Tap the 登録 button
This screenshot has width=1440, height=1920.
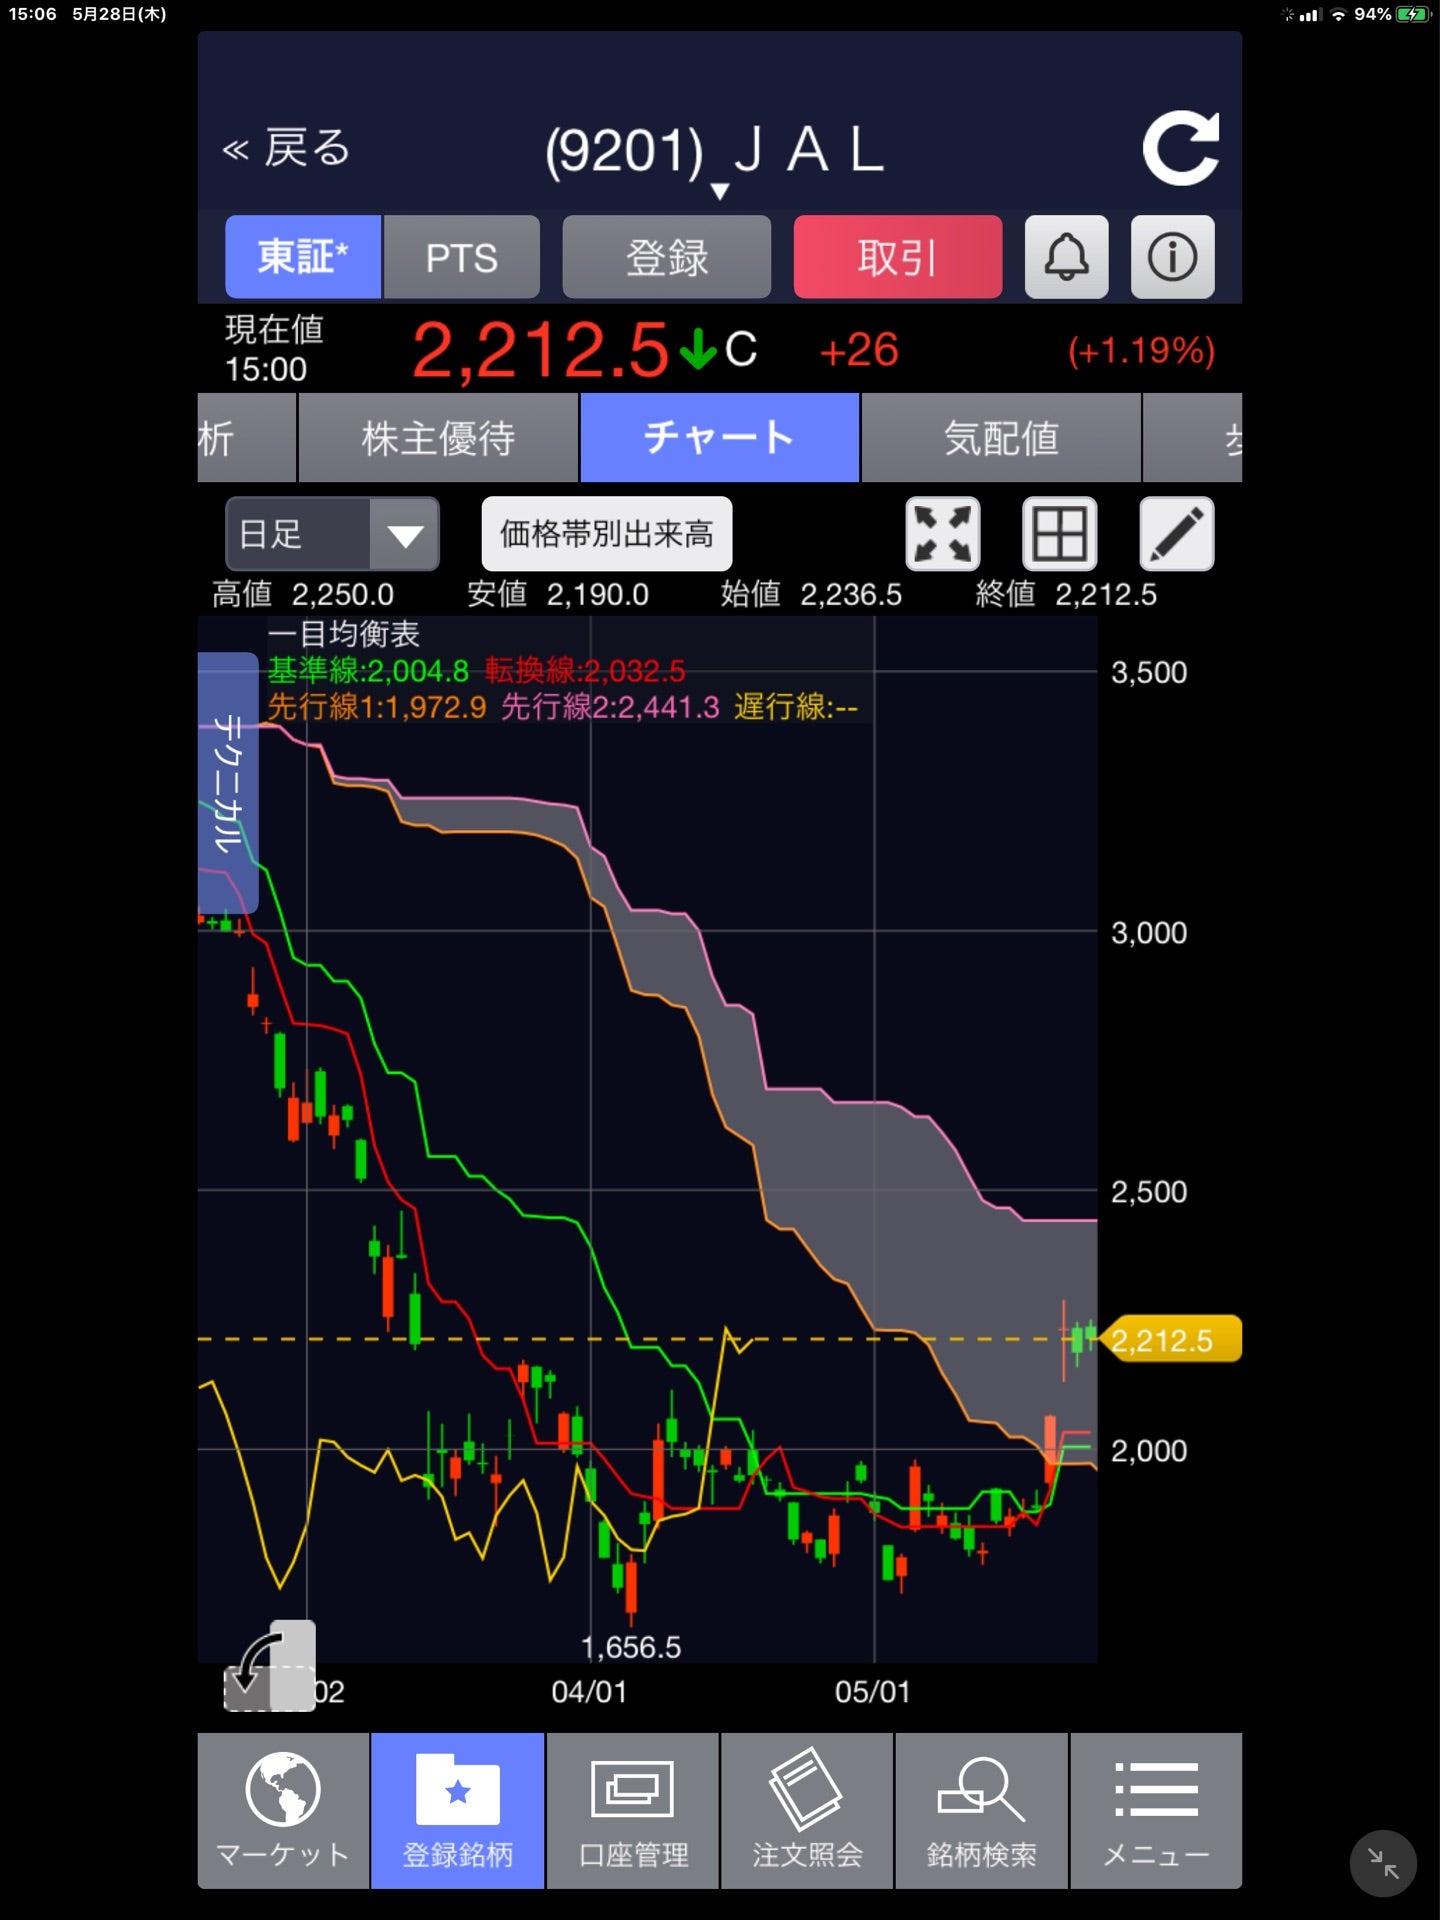[x=667, y=257]
